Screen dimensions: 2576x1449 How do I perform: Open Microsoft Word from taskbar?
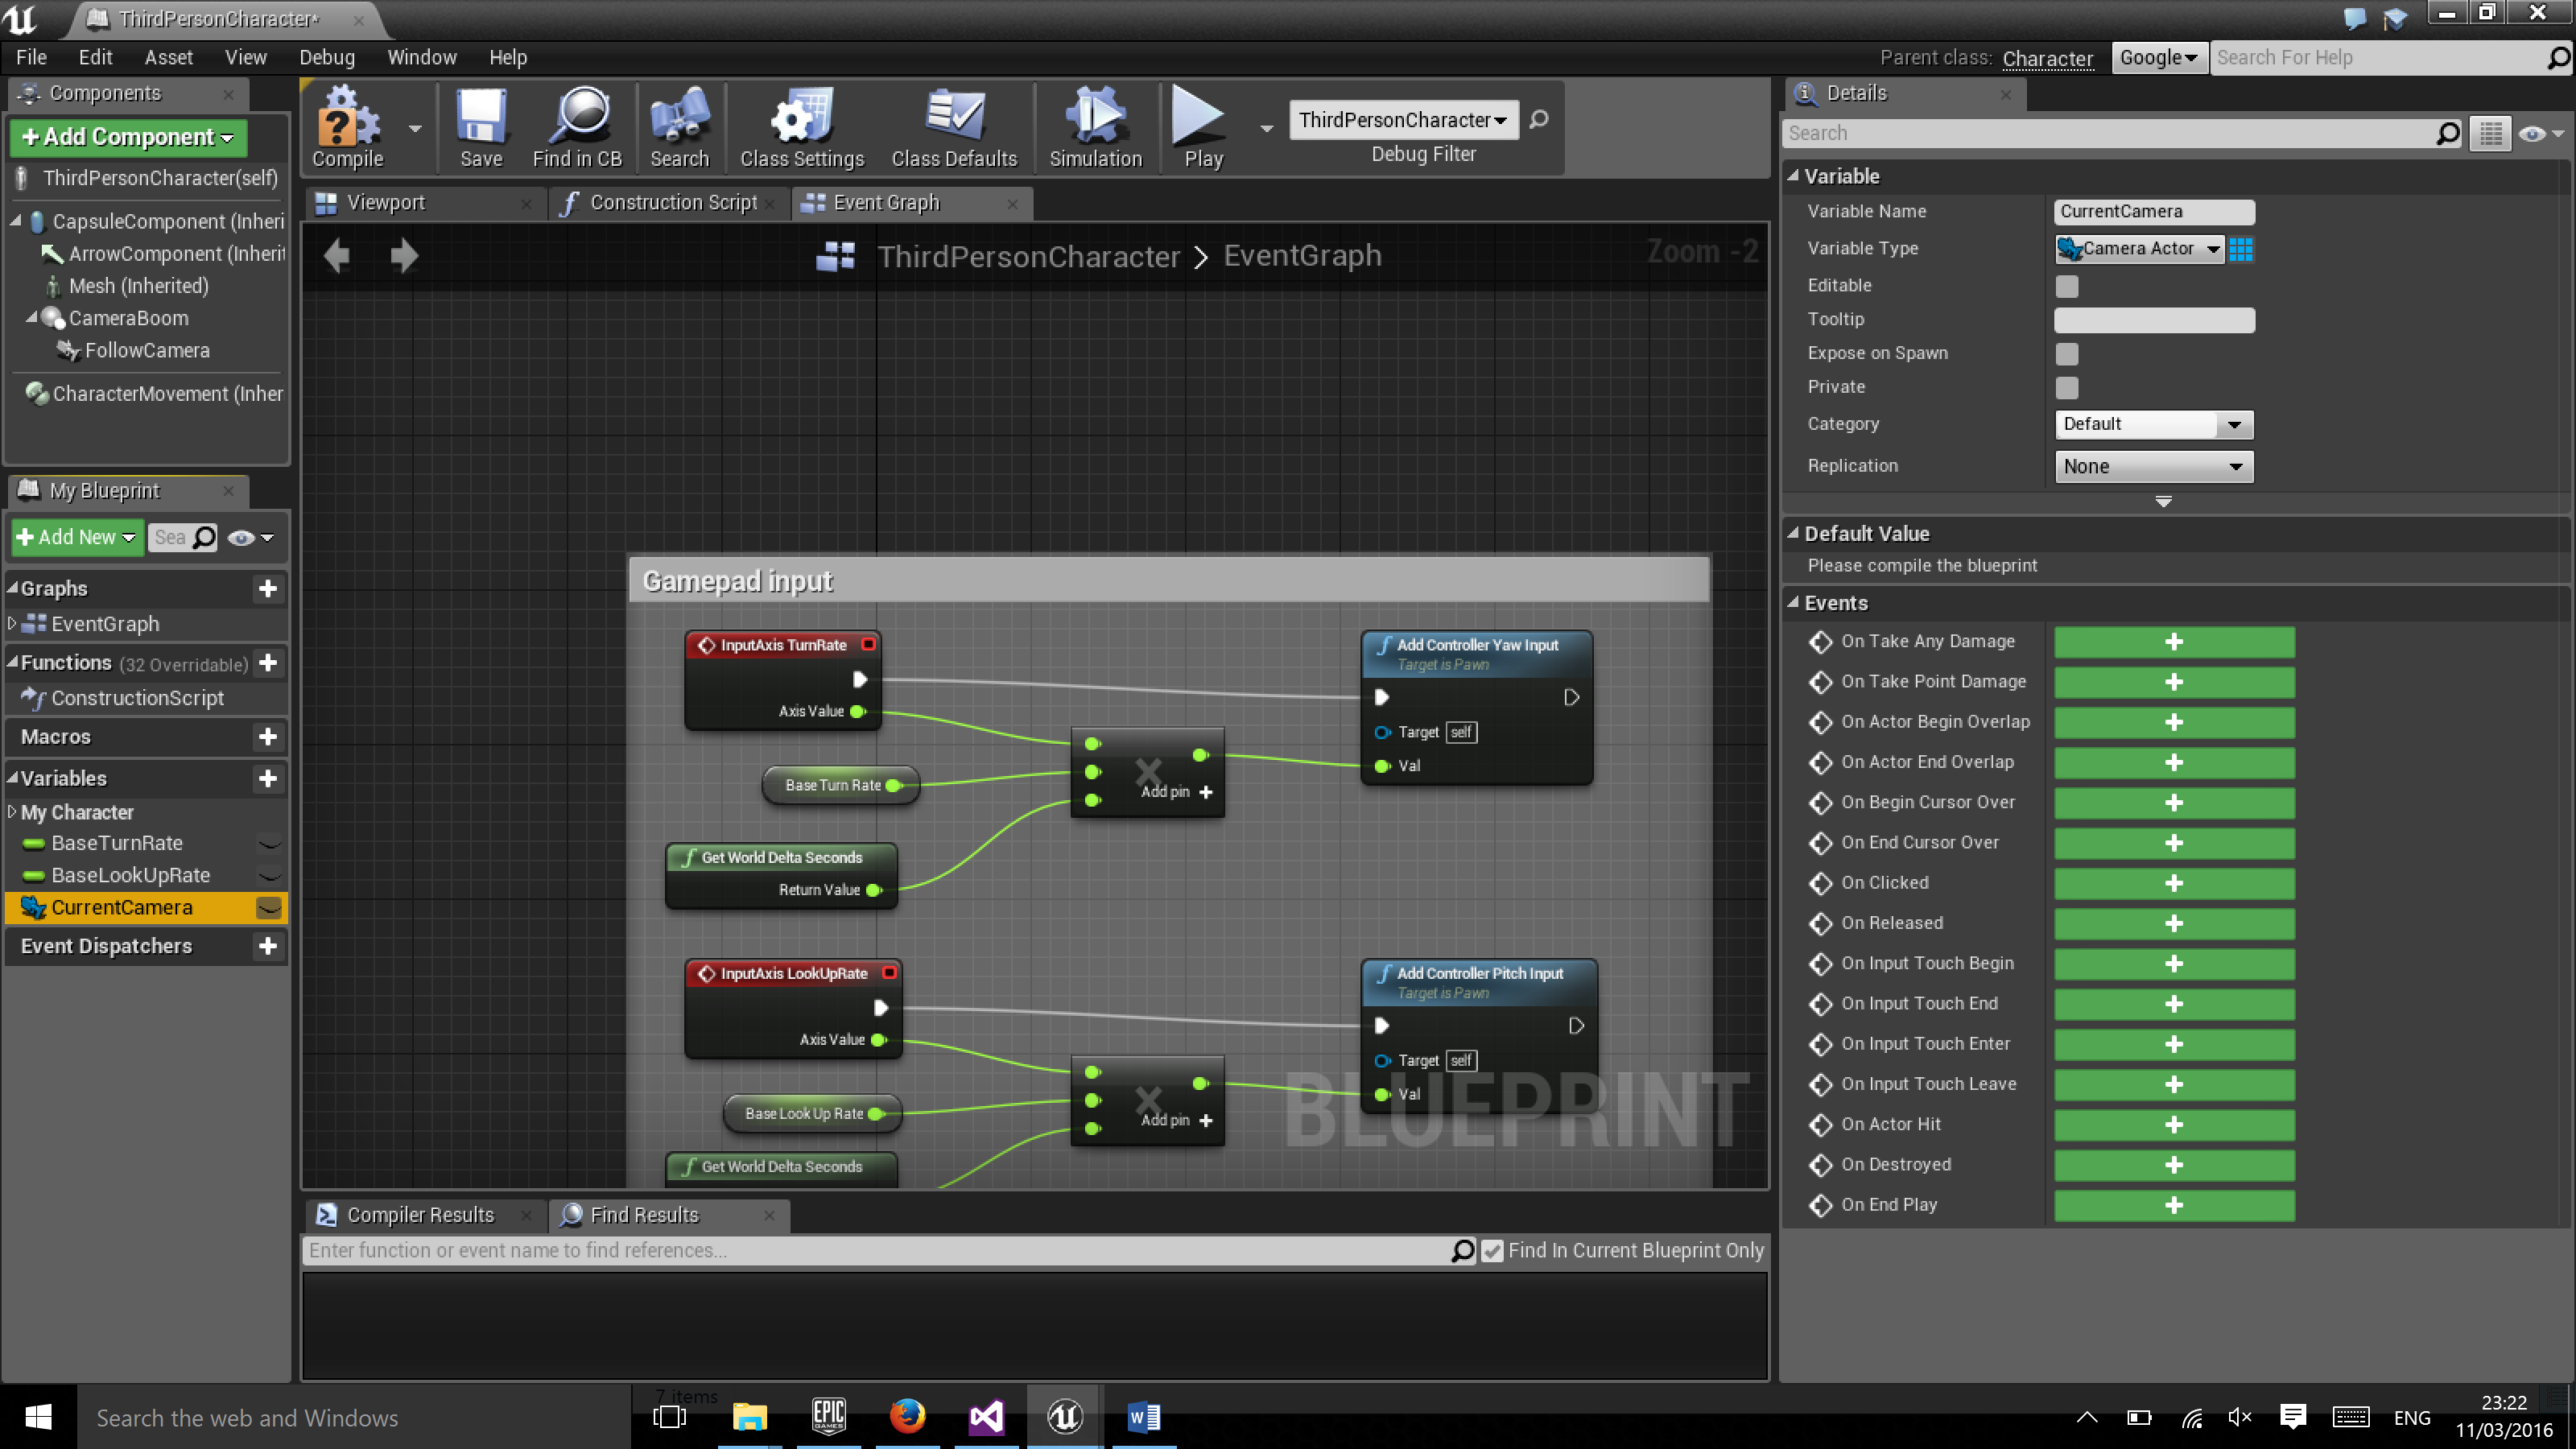1144,1416
